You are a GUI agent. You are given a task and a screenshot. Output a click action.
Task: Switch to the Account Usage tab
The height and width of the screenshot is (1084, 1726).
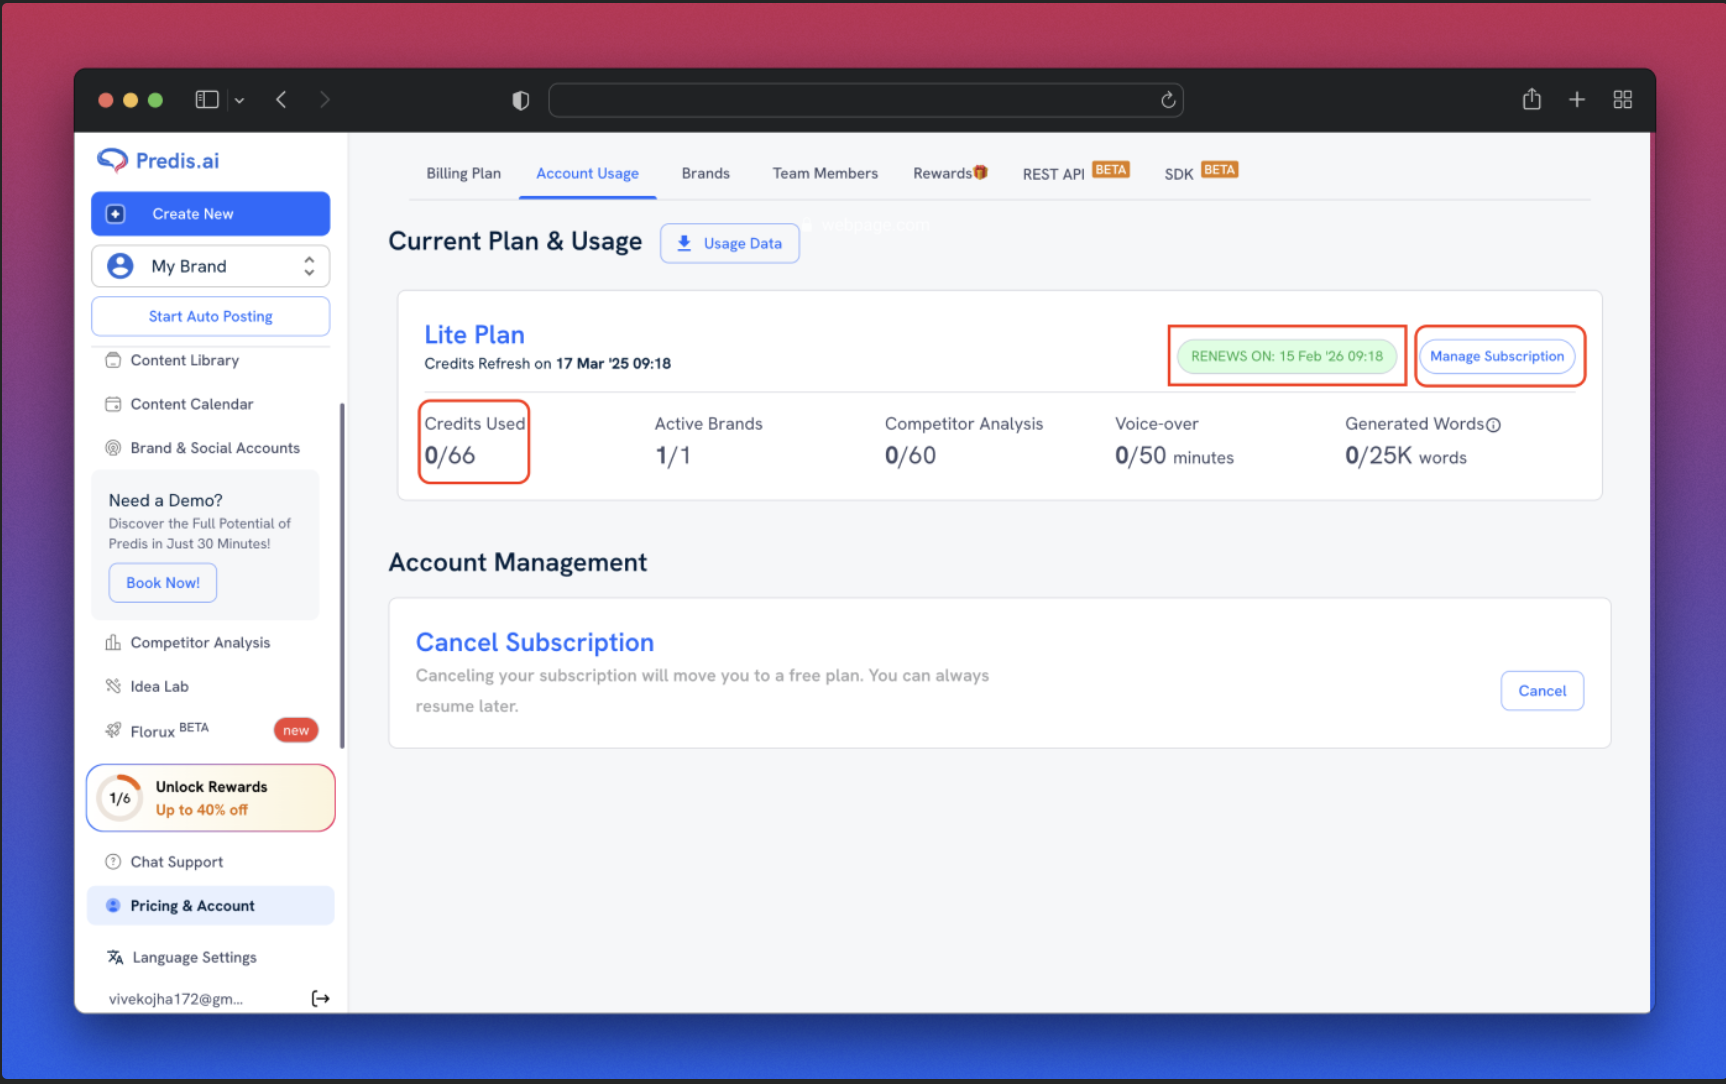point(587,173)
